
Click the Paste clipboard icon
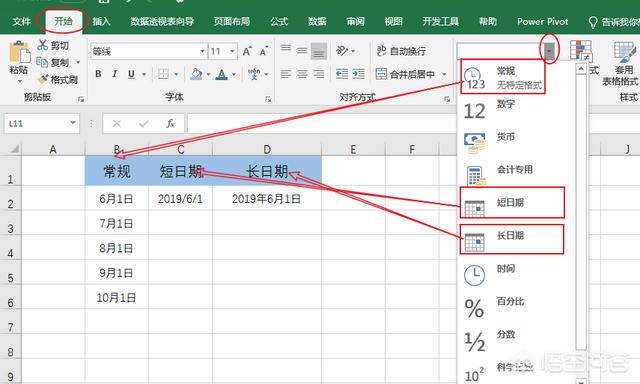pos(19,52)
